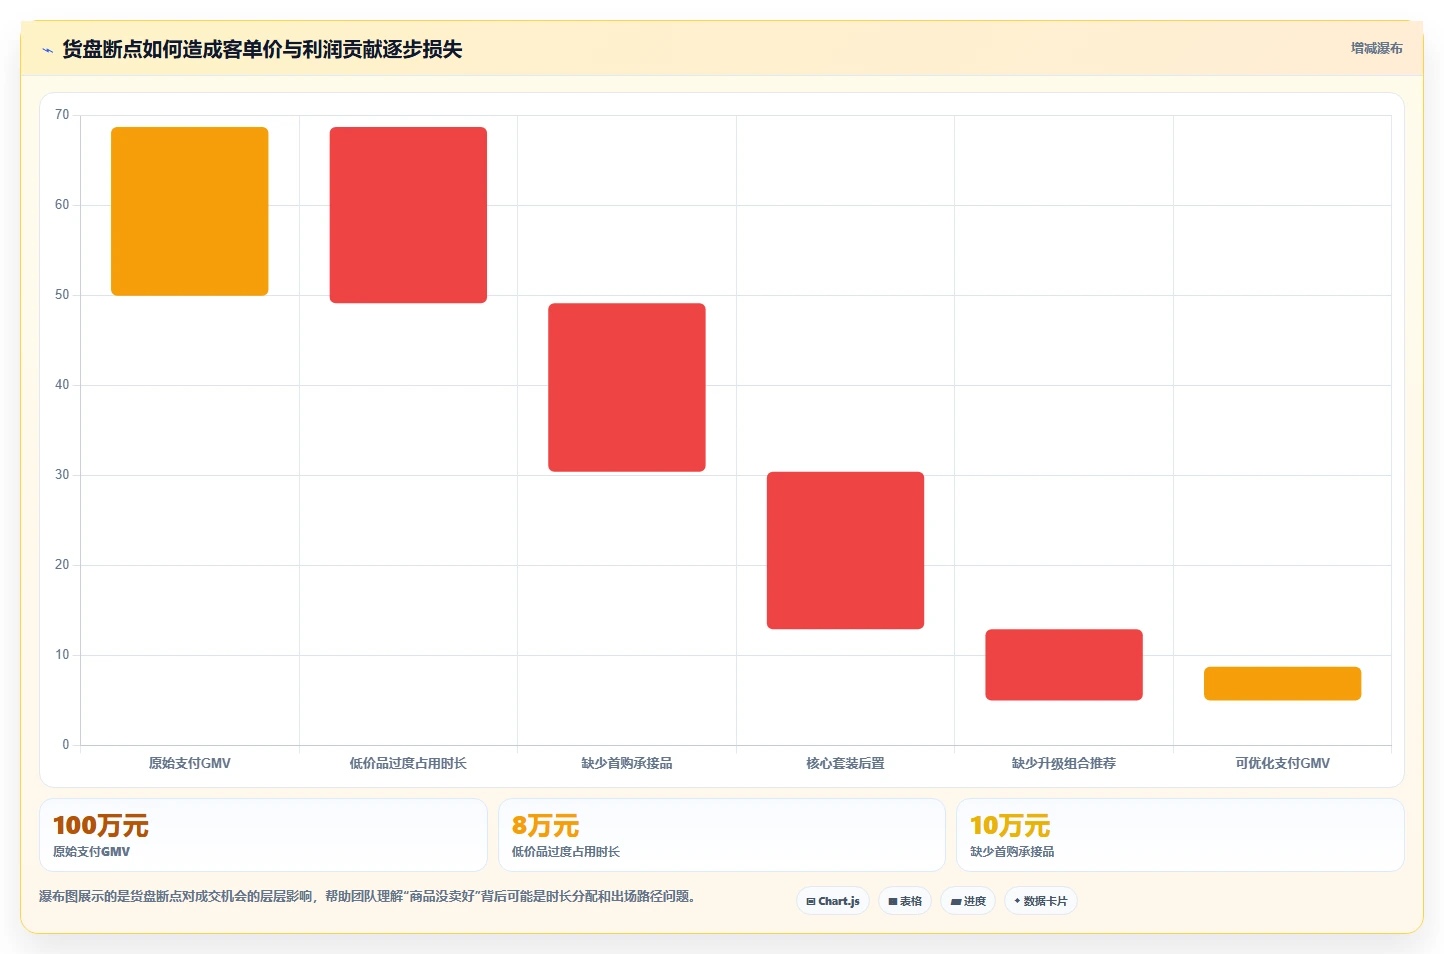Screen dimensions: 1444x954
Task: Click the 可优化支付GMV orange bar
Action: tap(1282, 683)
